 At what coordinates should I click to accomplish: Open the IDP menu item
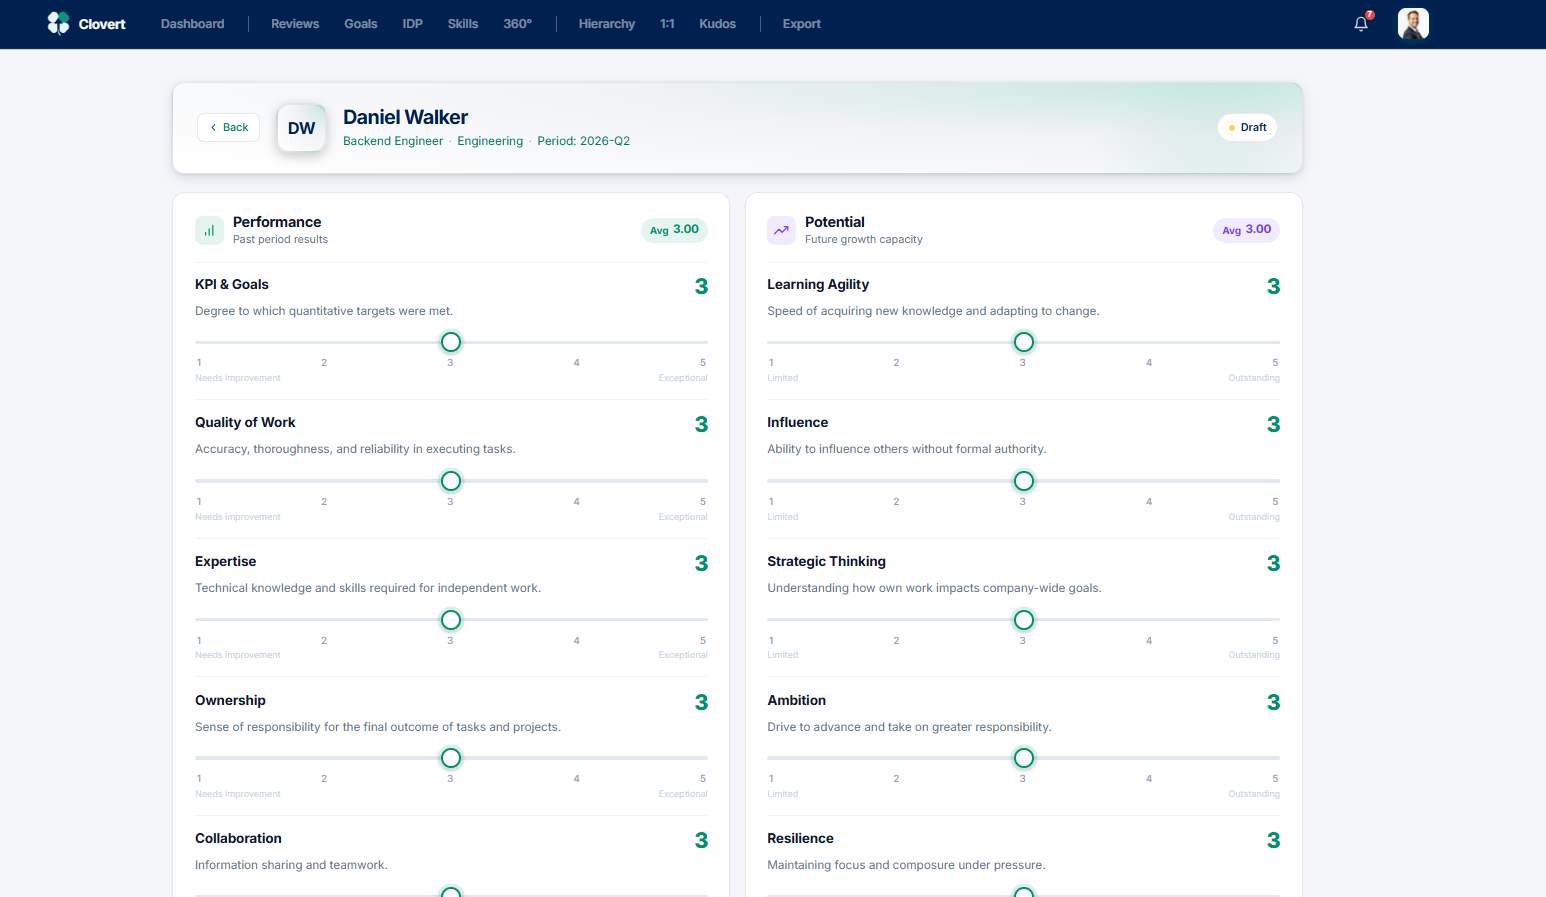pyautogui.click(x=413, y=24)
